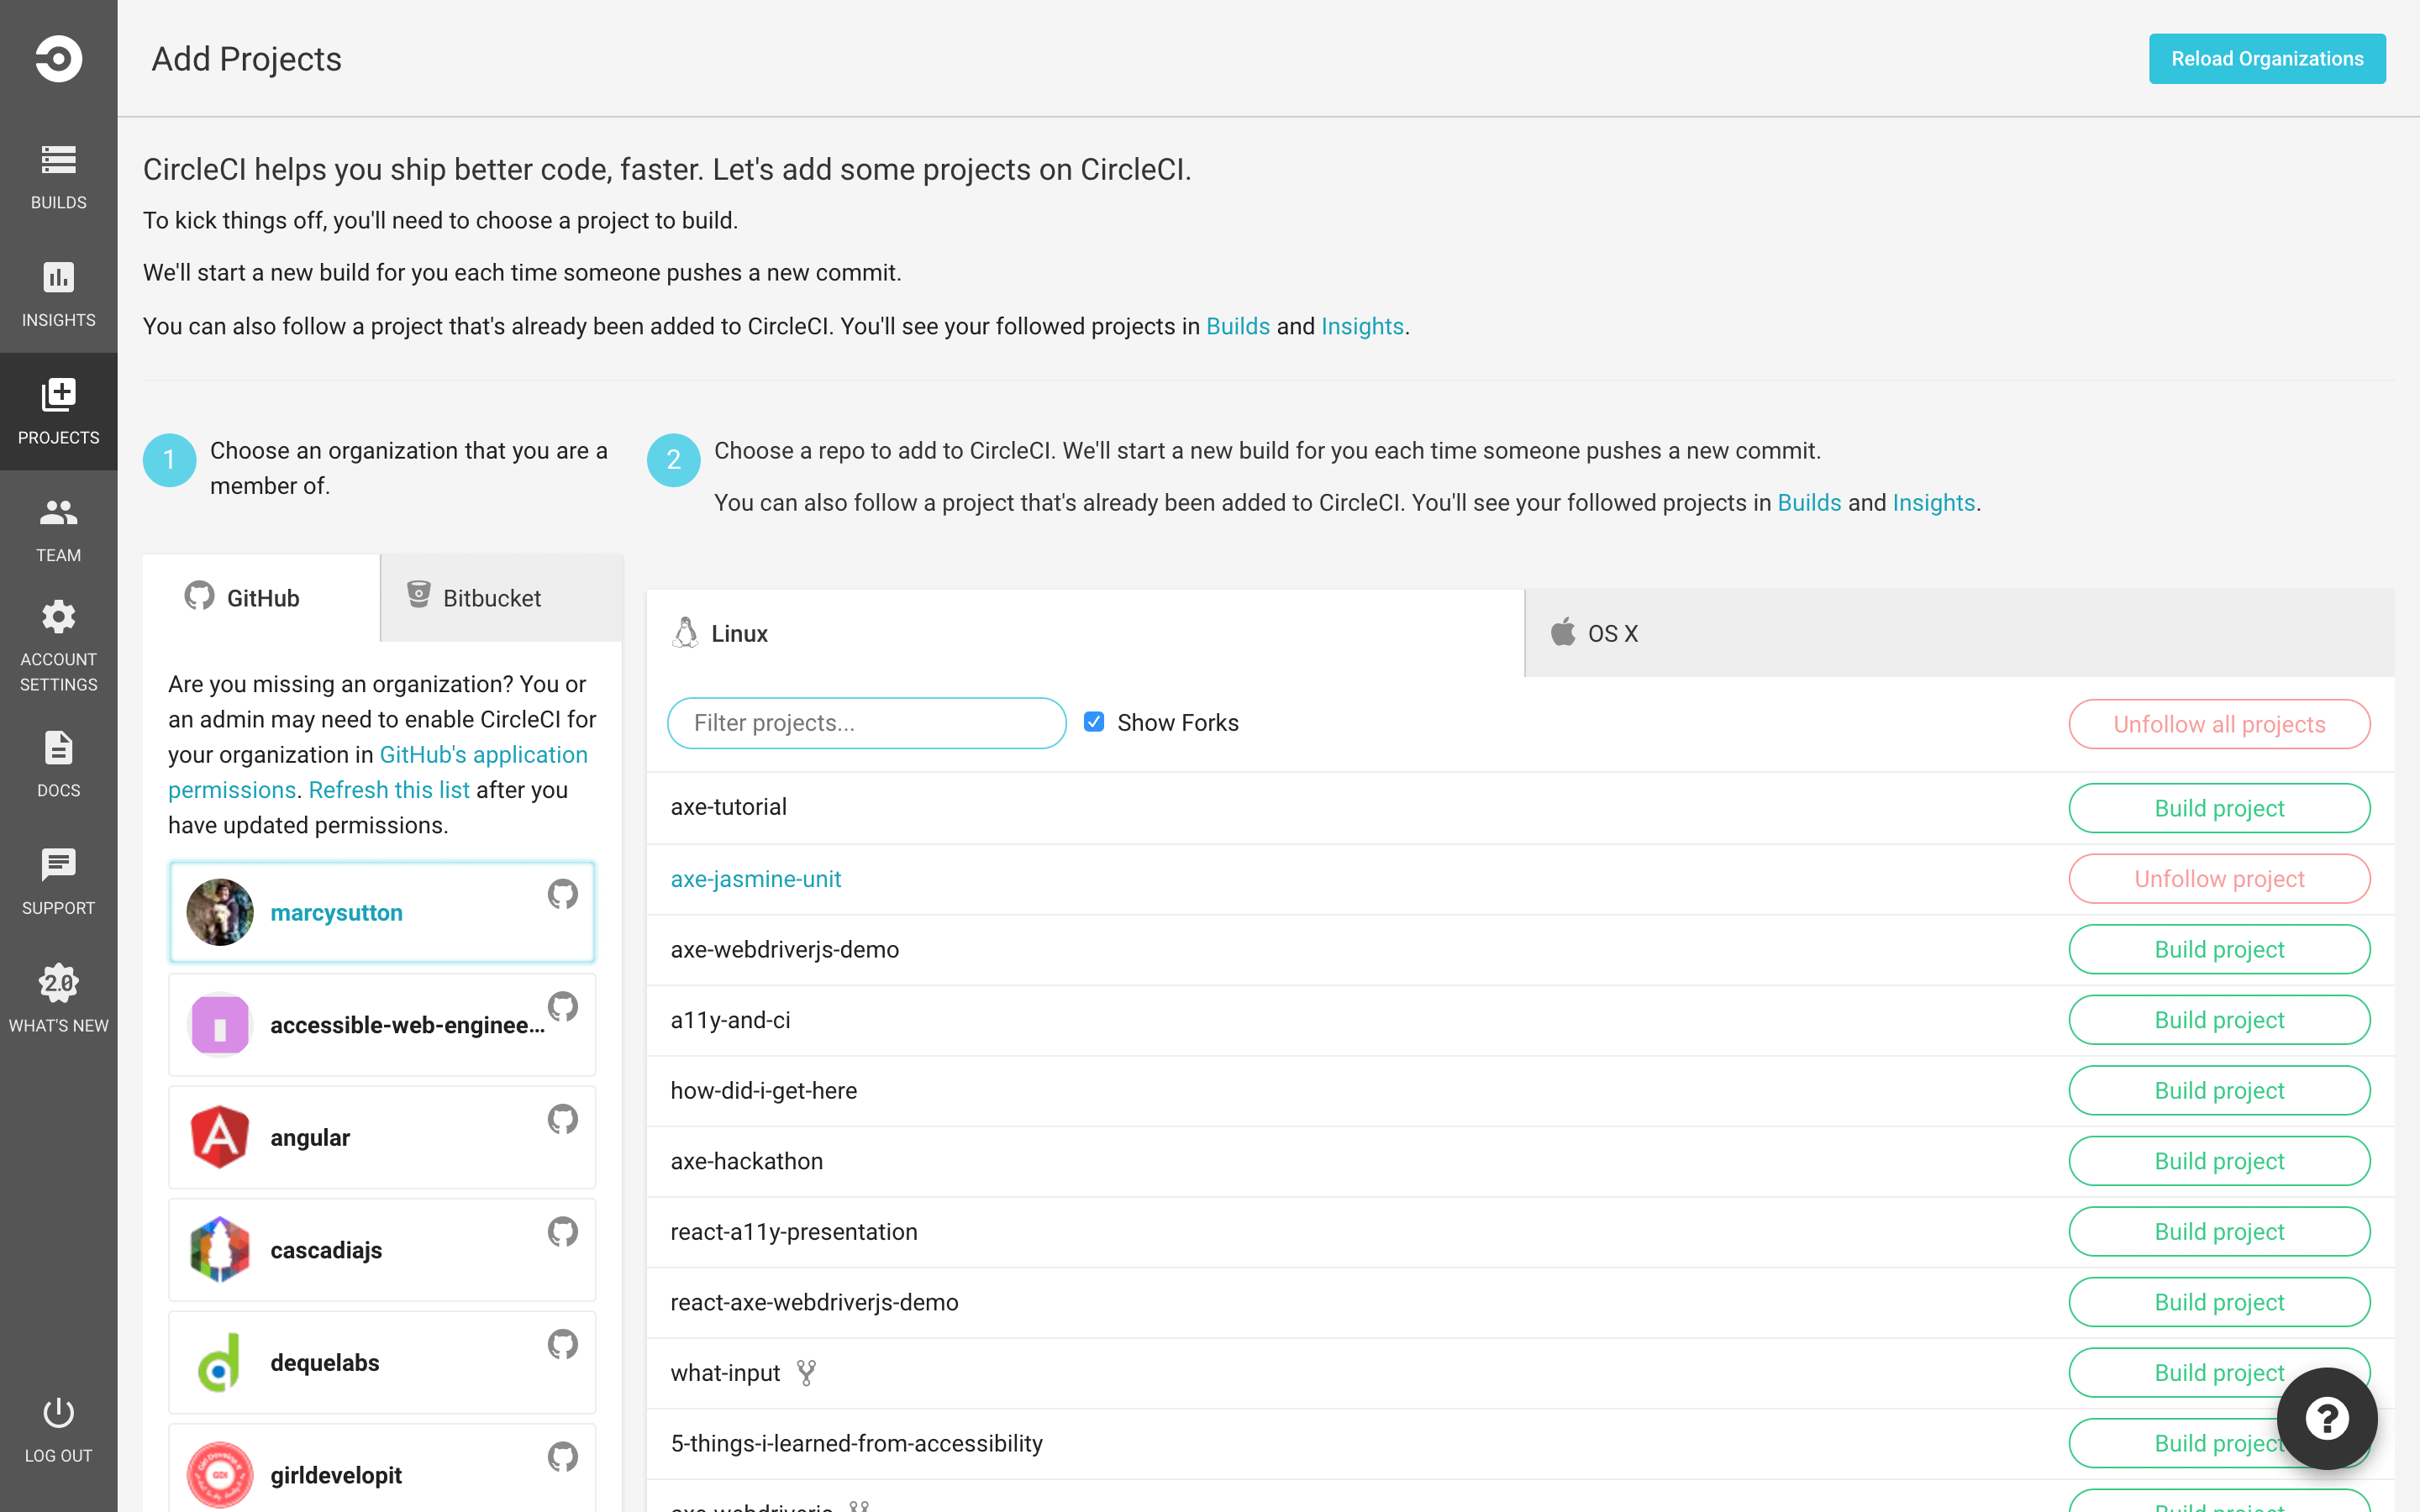Click the Filter projects input field

(x=866, y=722)
